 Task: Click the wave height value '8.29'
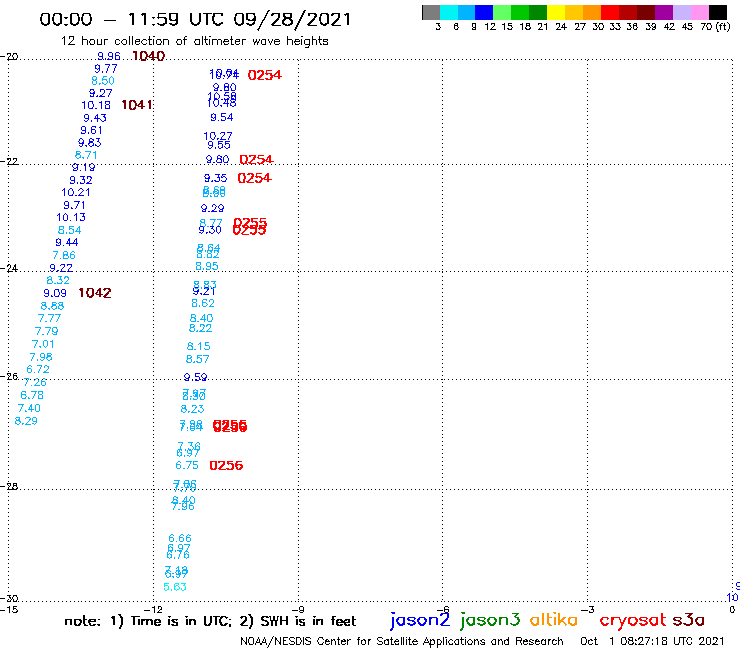[26, 421]
